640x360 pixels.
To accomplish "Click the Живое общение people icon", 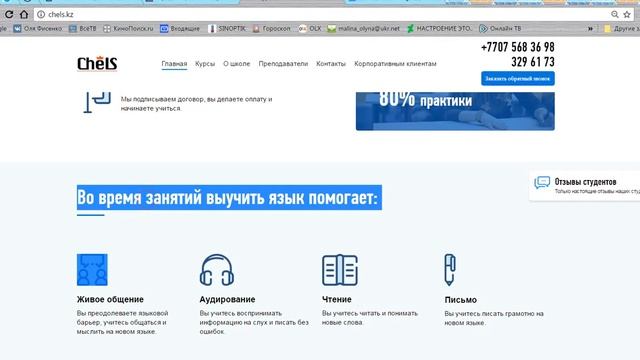I will [x=92, y=270].
